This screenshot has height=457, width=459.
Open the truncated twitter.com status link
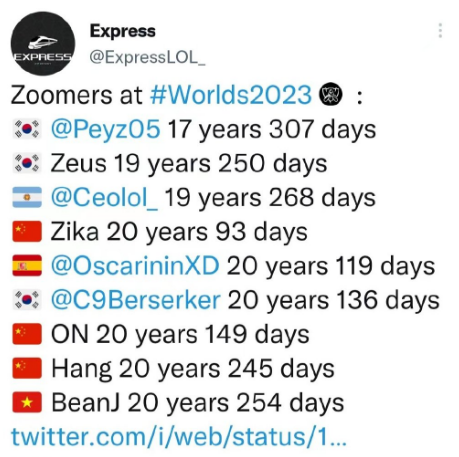179,437
